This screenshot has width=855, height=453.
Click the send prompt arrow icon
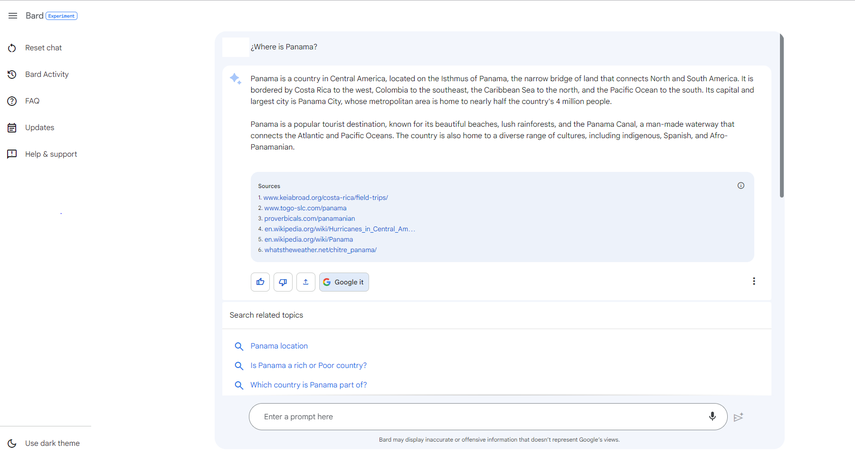pyautogui.click(x=739, y=417)
